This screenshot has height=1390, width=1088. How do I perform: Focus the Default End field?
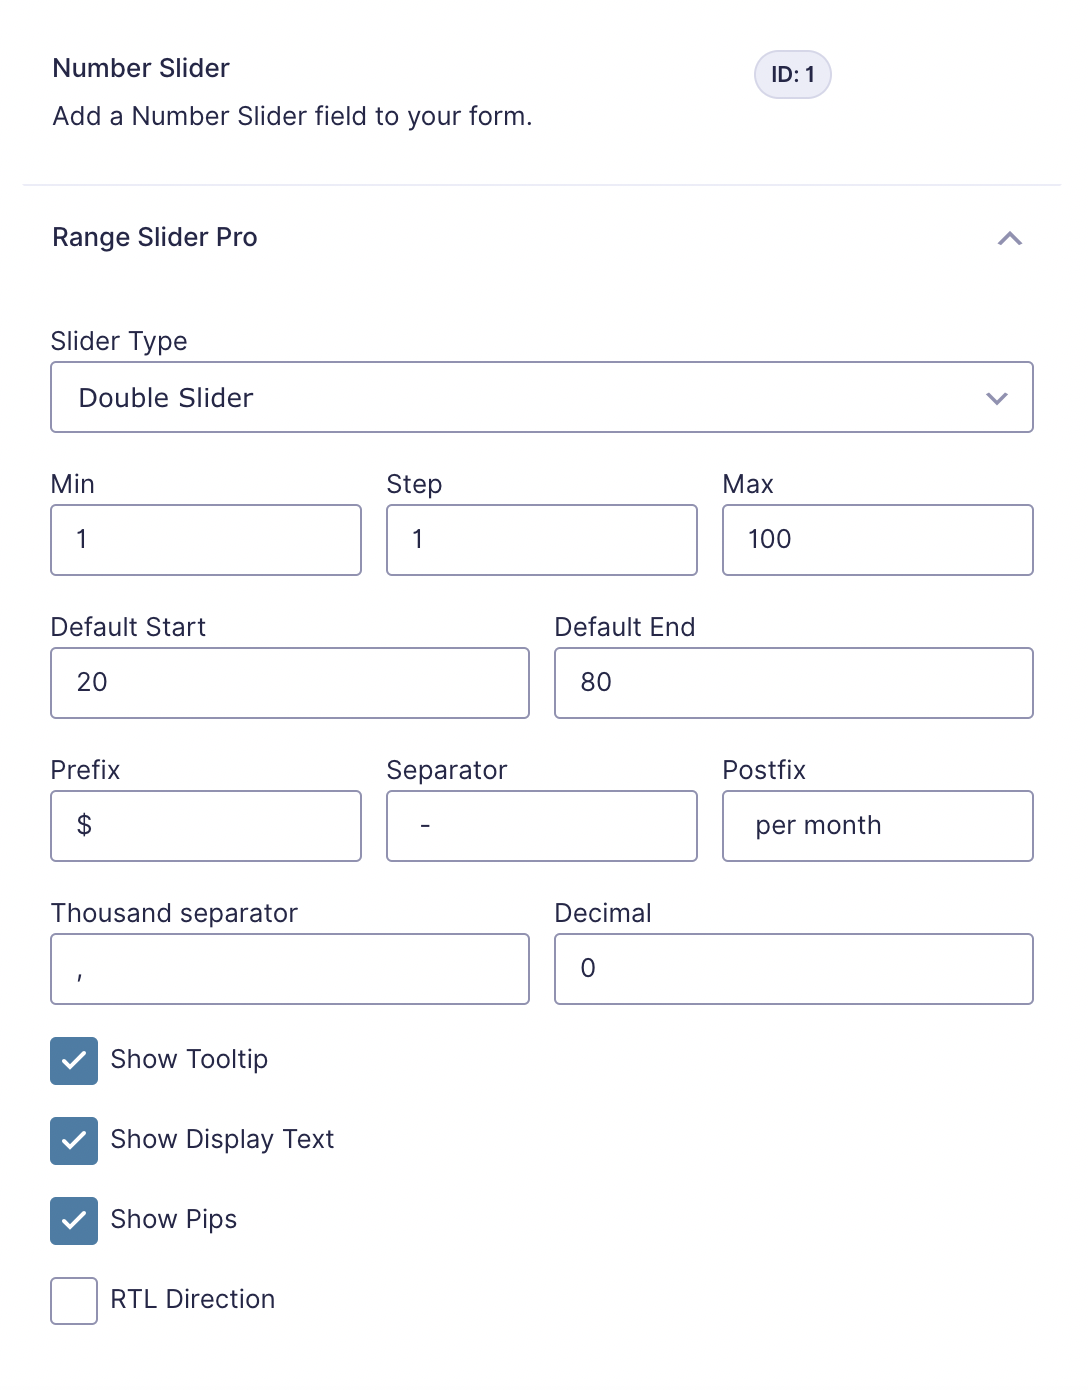click(x=794, y=683)
